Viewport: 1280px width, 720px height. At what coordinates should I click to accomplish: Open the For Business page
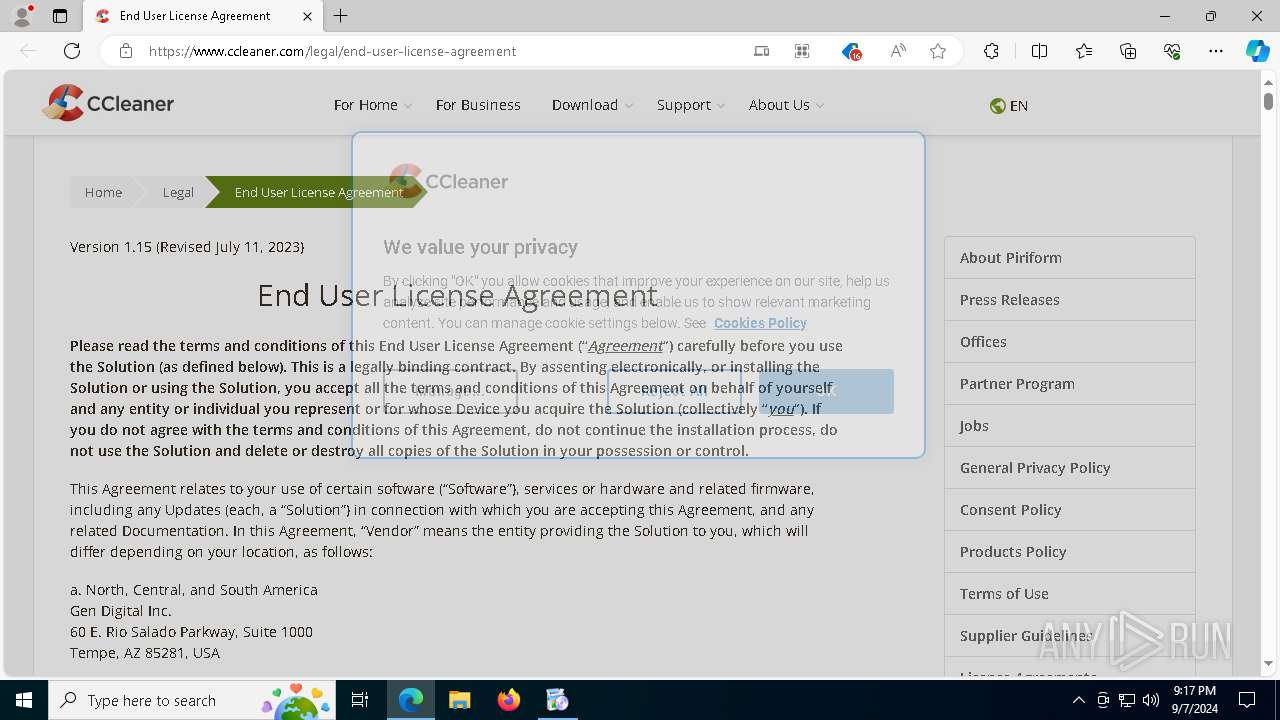pos(478,105)
